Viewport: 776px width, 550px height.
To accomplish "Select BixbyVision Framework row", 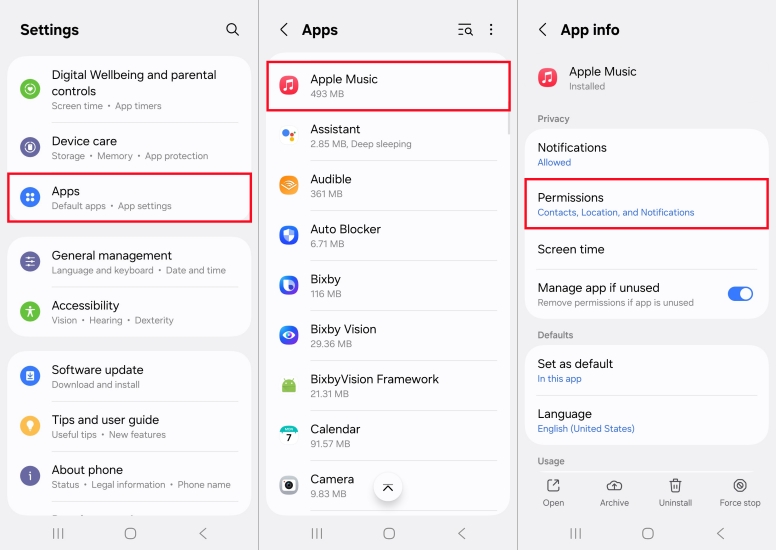I will [x=388, y=386].
